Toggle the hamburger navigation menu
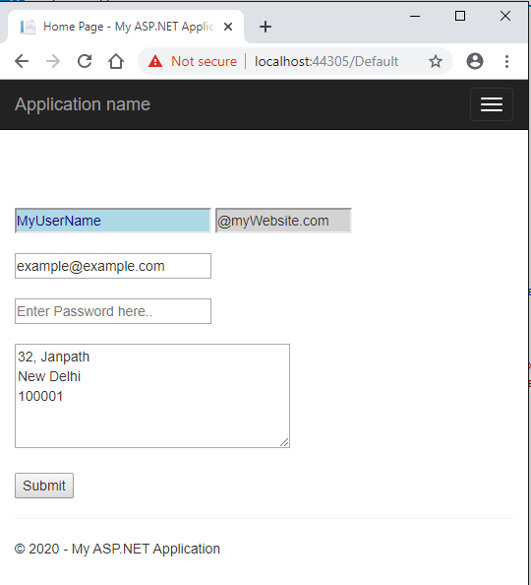531x585 pixels. point(491,104)
